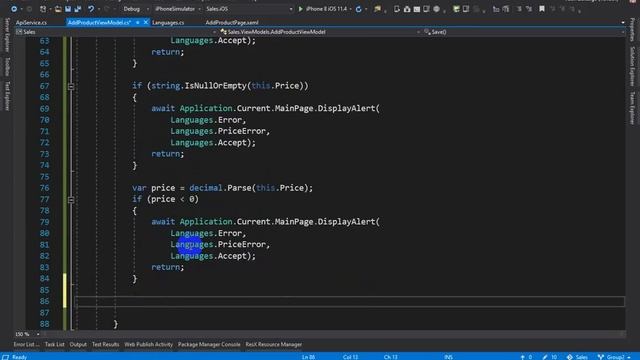Open the ResX Resource Manager tab

[x=273, y=344]
